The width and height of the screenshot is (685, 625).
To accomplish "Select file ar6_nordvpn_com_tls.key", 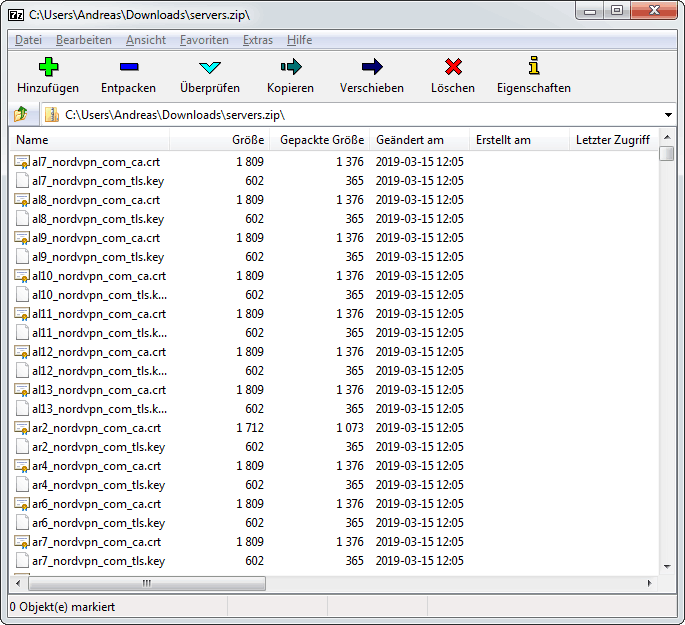I will 98,523.
